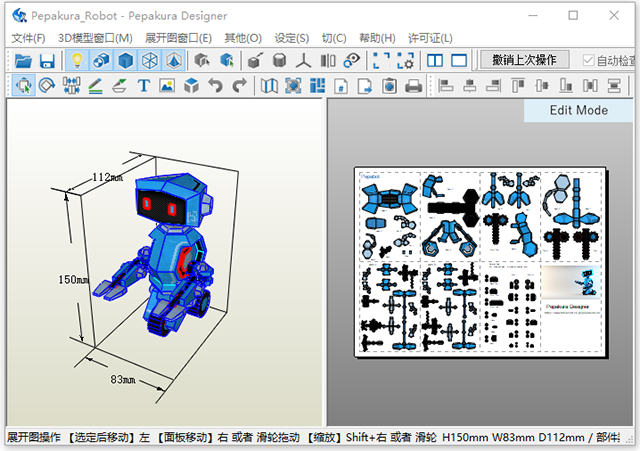Click the Undo arrow icon
Viewport: 640px width, 451px height.
(216, 86)
